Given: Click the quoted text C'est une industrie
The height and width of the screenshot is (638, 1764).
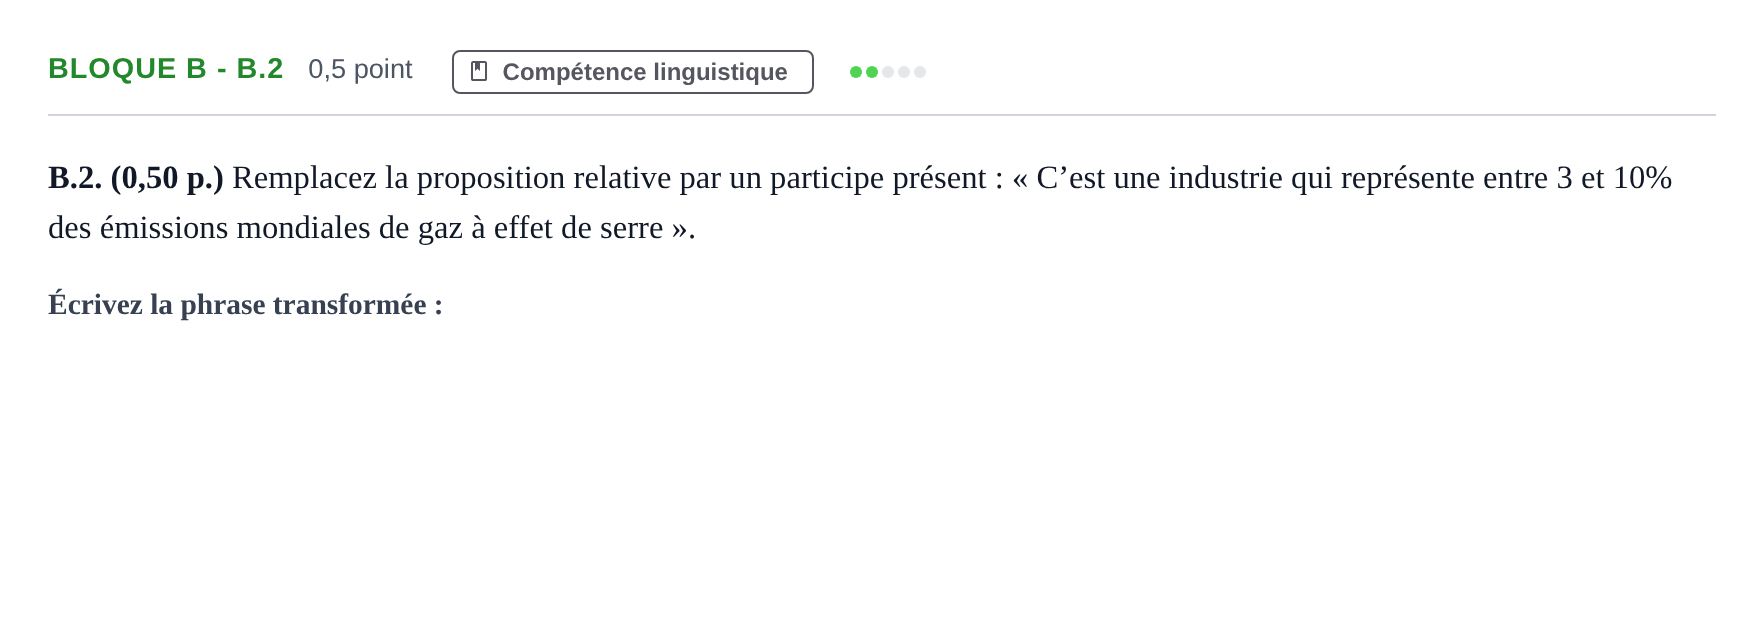Looking at the screenshot, I should click(1159, 178).
